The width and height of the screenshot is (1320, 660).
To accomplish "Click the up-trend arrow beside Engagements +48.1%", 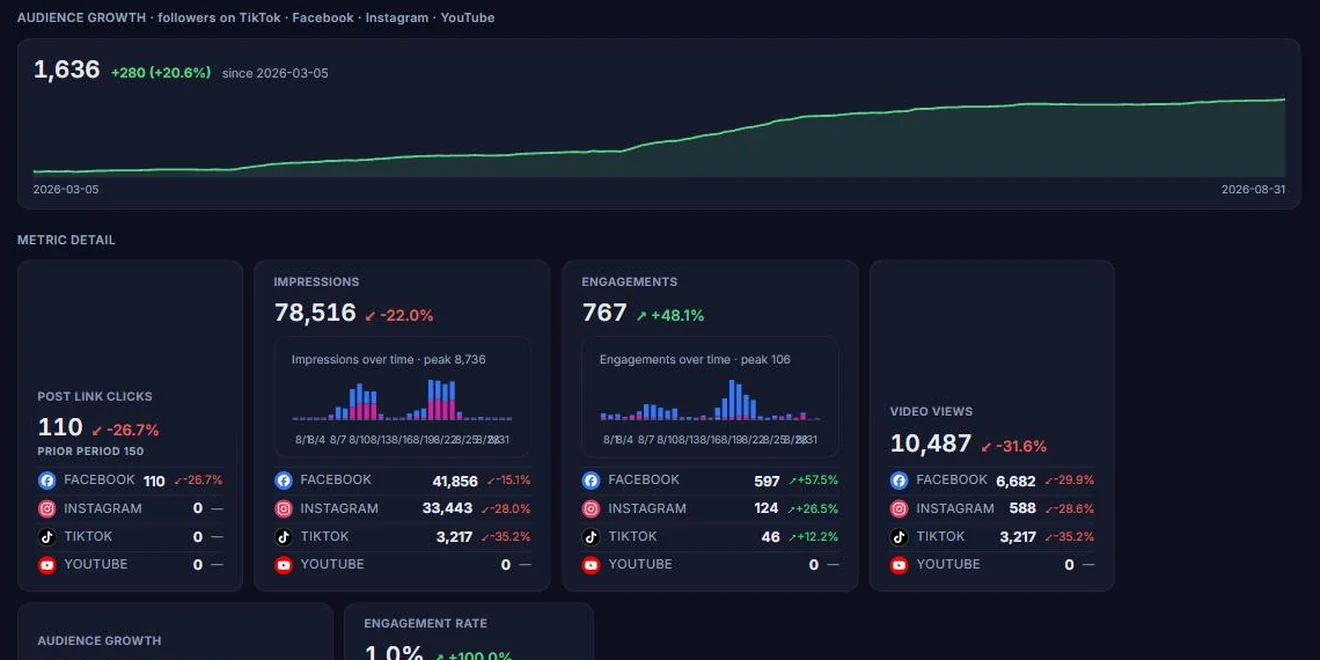I will click(641, 315).
